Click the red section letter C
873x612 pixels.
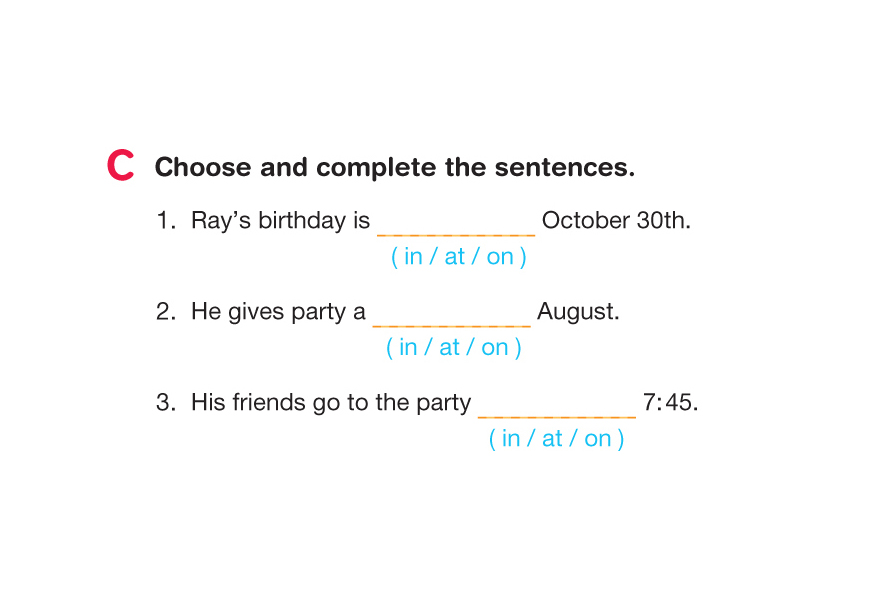[x=120, y=166]
